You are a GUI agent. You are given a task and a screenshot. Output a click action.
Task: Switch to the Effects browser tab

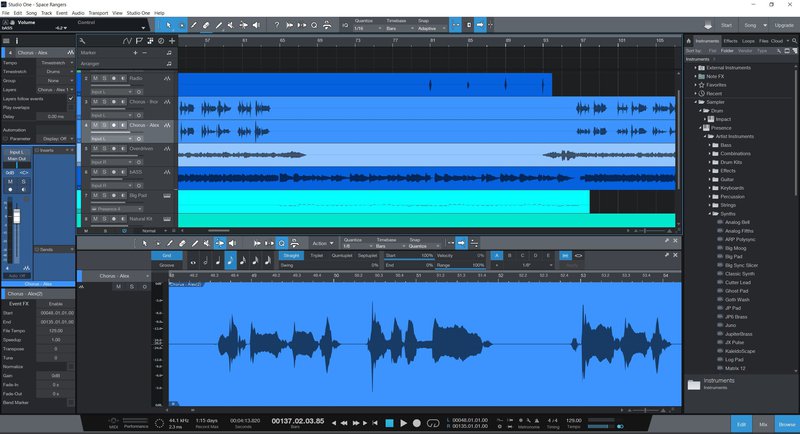coord(730,41)
